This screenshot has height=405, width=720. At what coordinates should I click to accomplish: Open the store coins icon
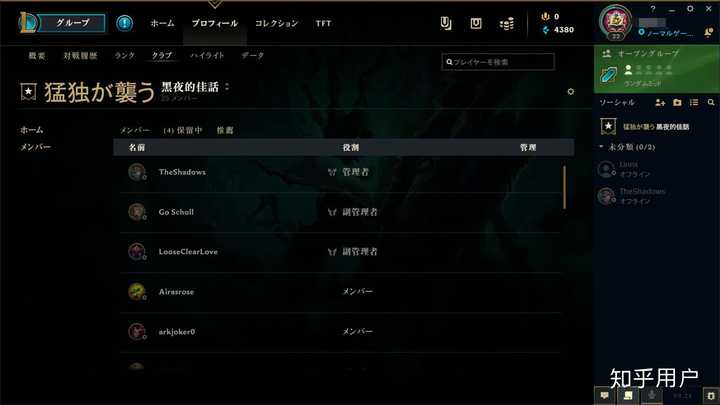coord(506,23)
